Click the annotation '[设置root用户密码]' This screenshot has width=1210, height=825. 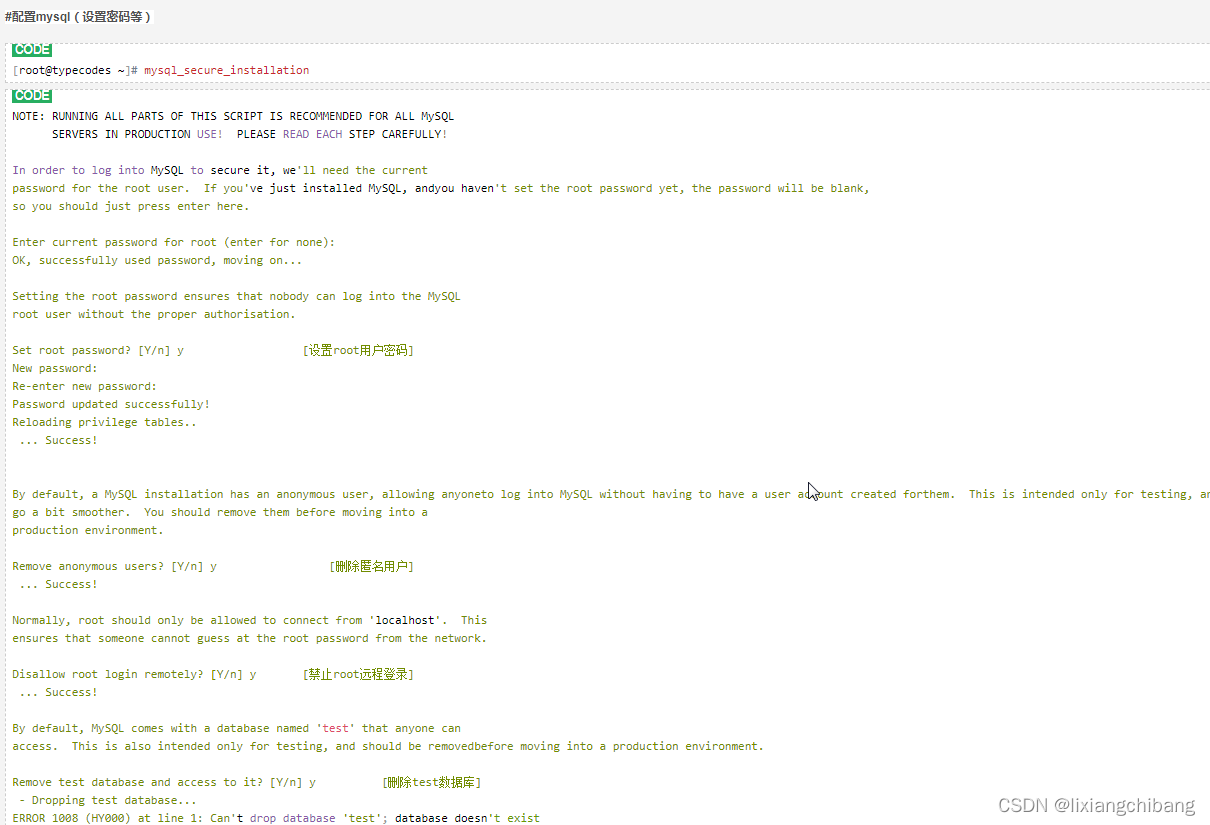click(358, 350)
